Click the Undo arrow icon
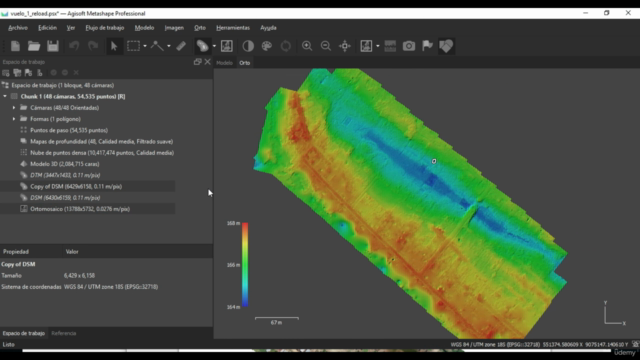The height and width of the screenshot is (360, 640). 74,46
